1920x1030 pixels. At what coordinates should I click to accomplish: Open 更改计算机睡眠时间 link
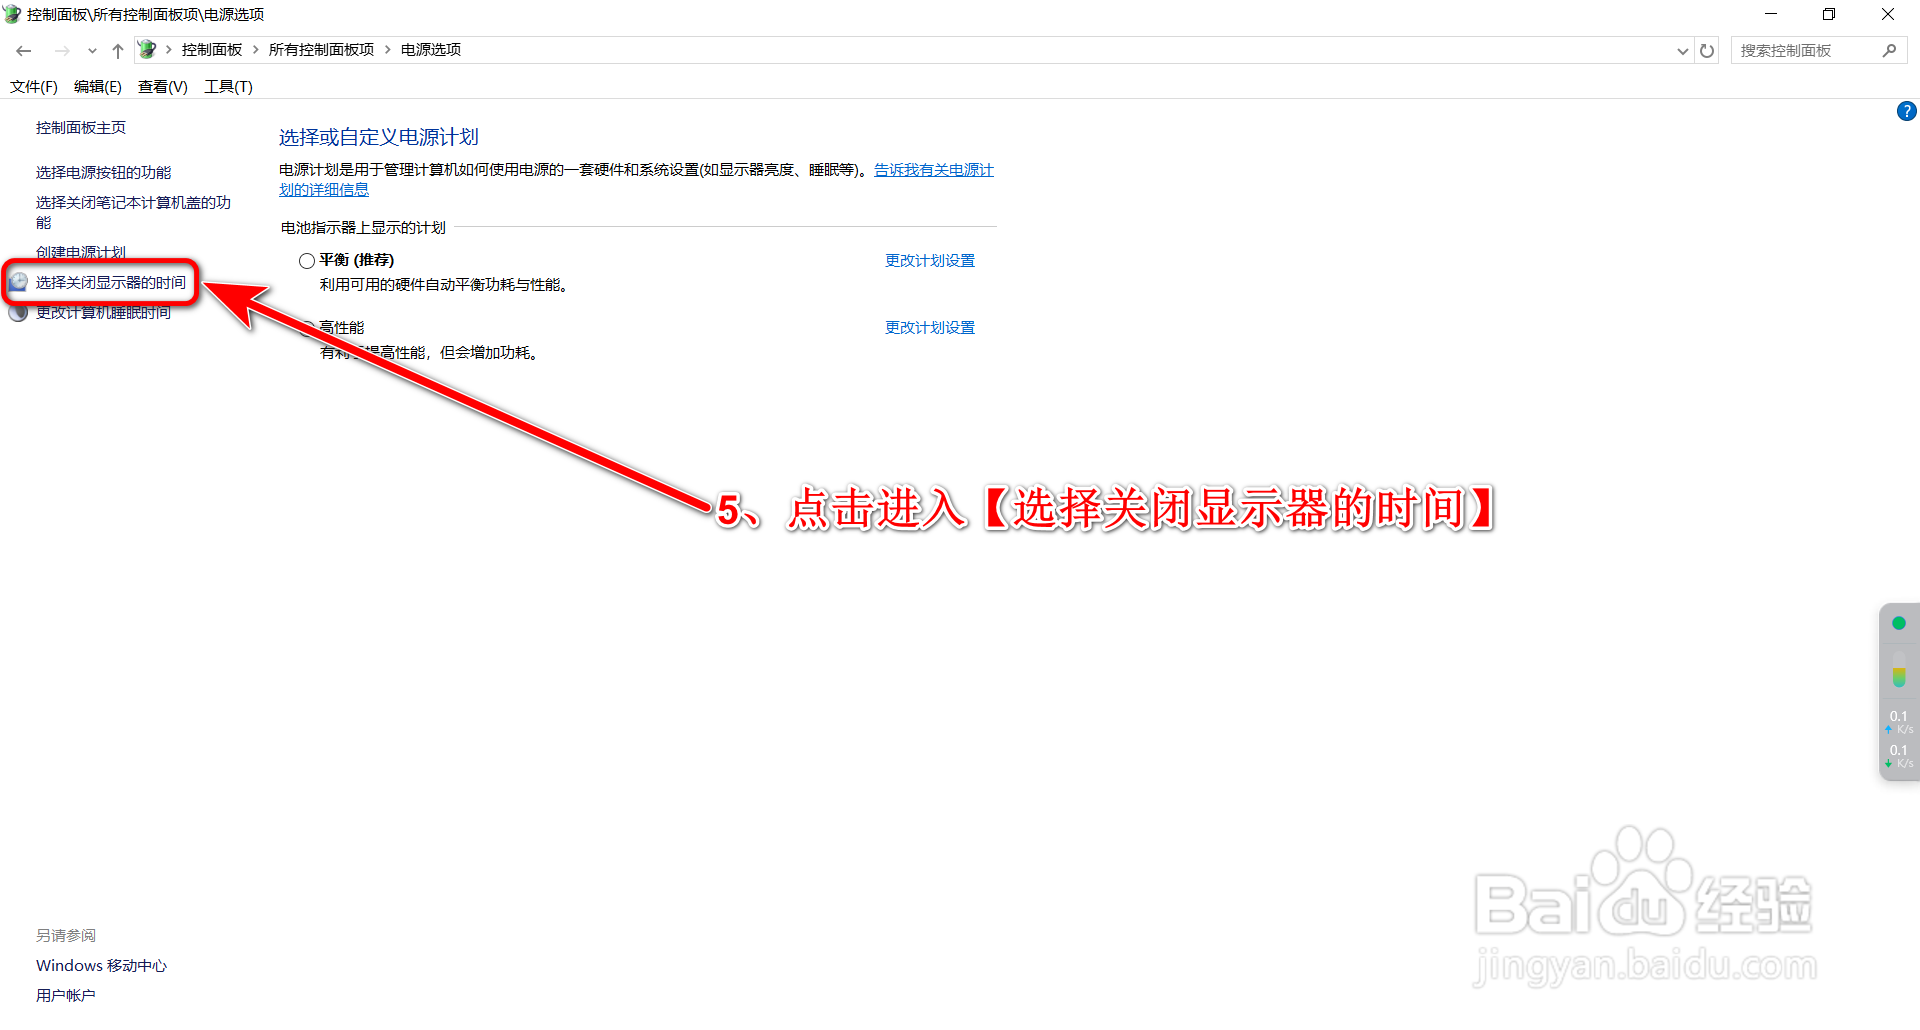click(x=104, y=313)
